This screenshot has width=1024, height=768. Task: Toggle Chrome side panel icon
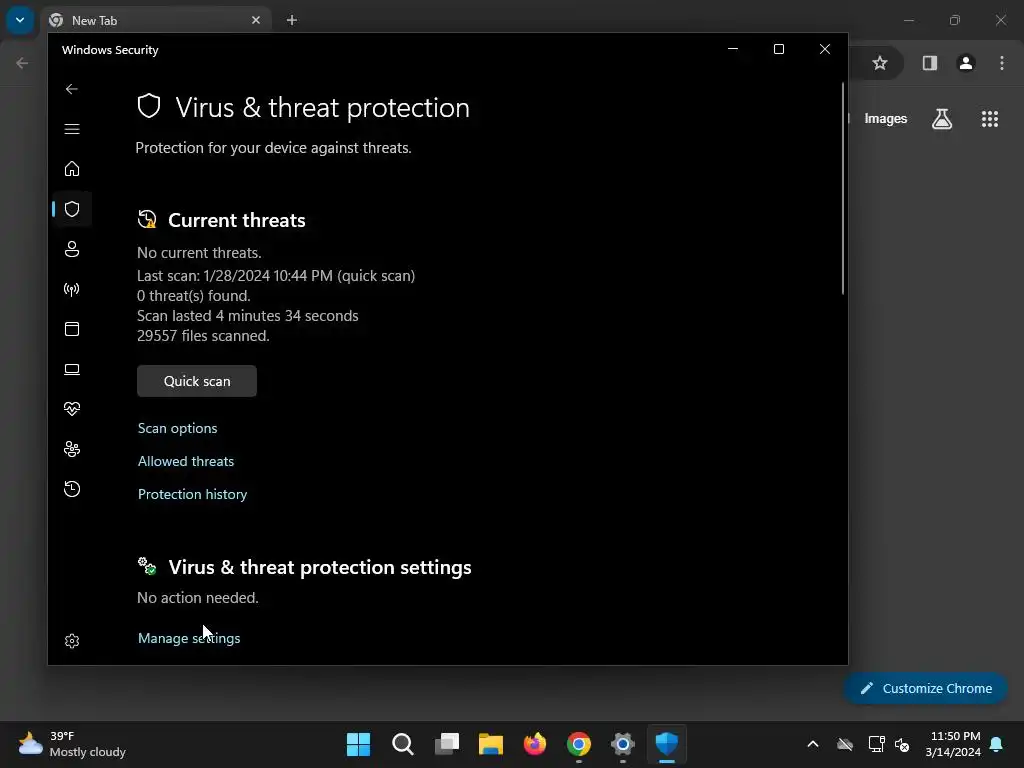[930, 63]
